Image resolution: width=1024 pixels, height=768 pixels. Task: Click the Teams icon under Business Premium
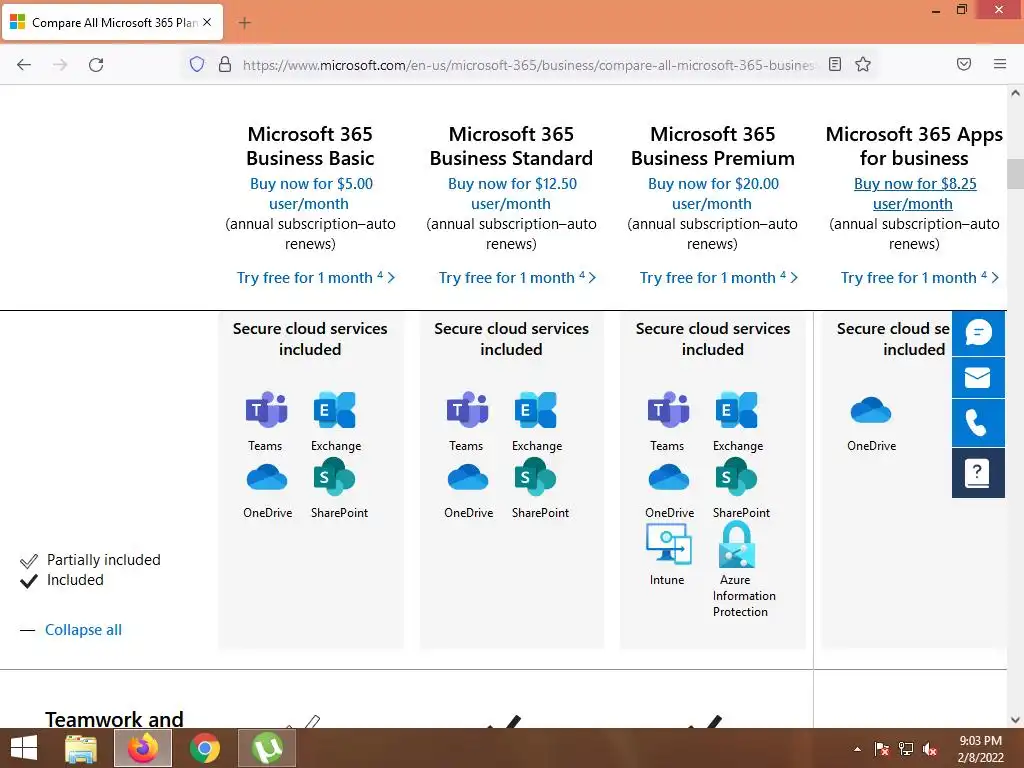coord(669,410)
